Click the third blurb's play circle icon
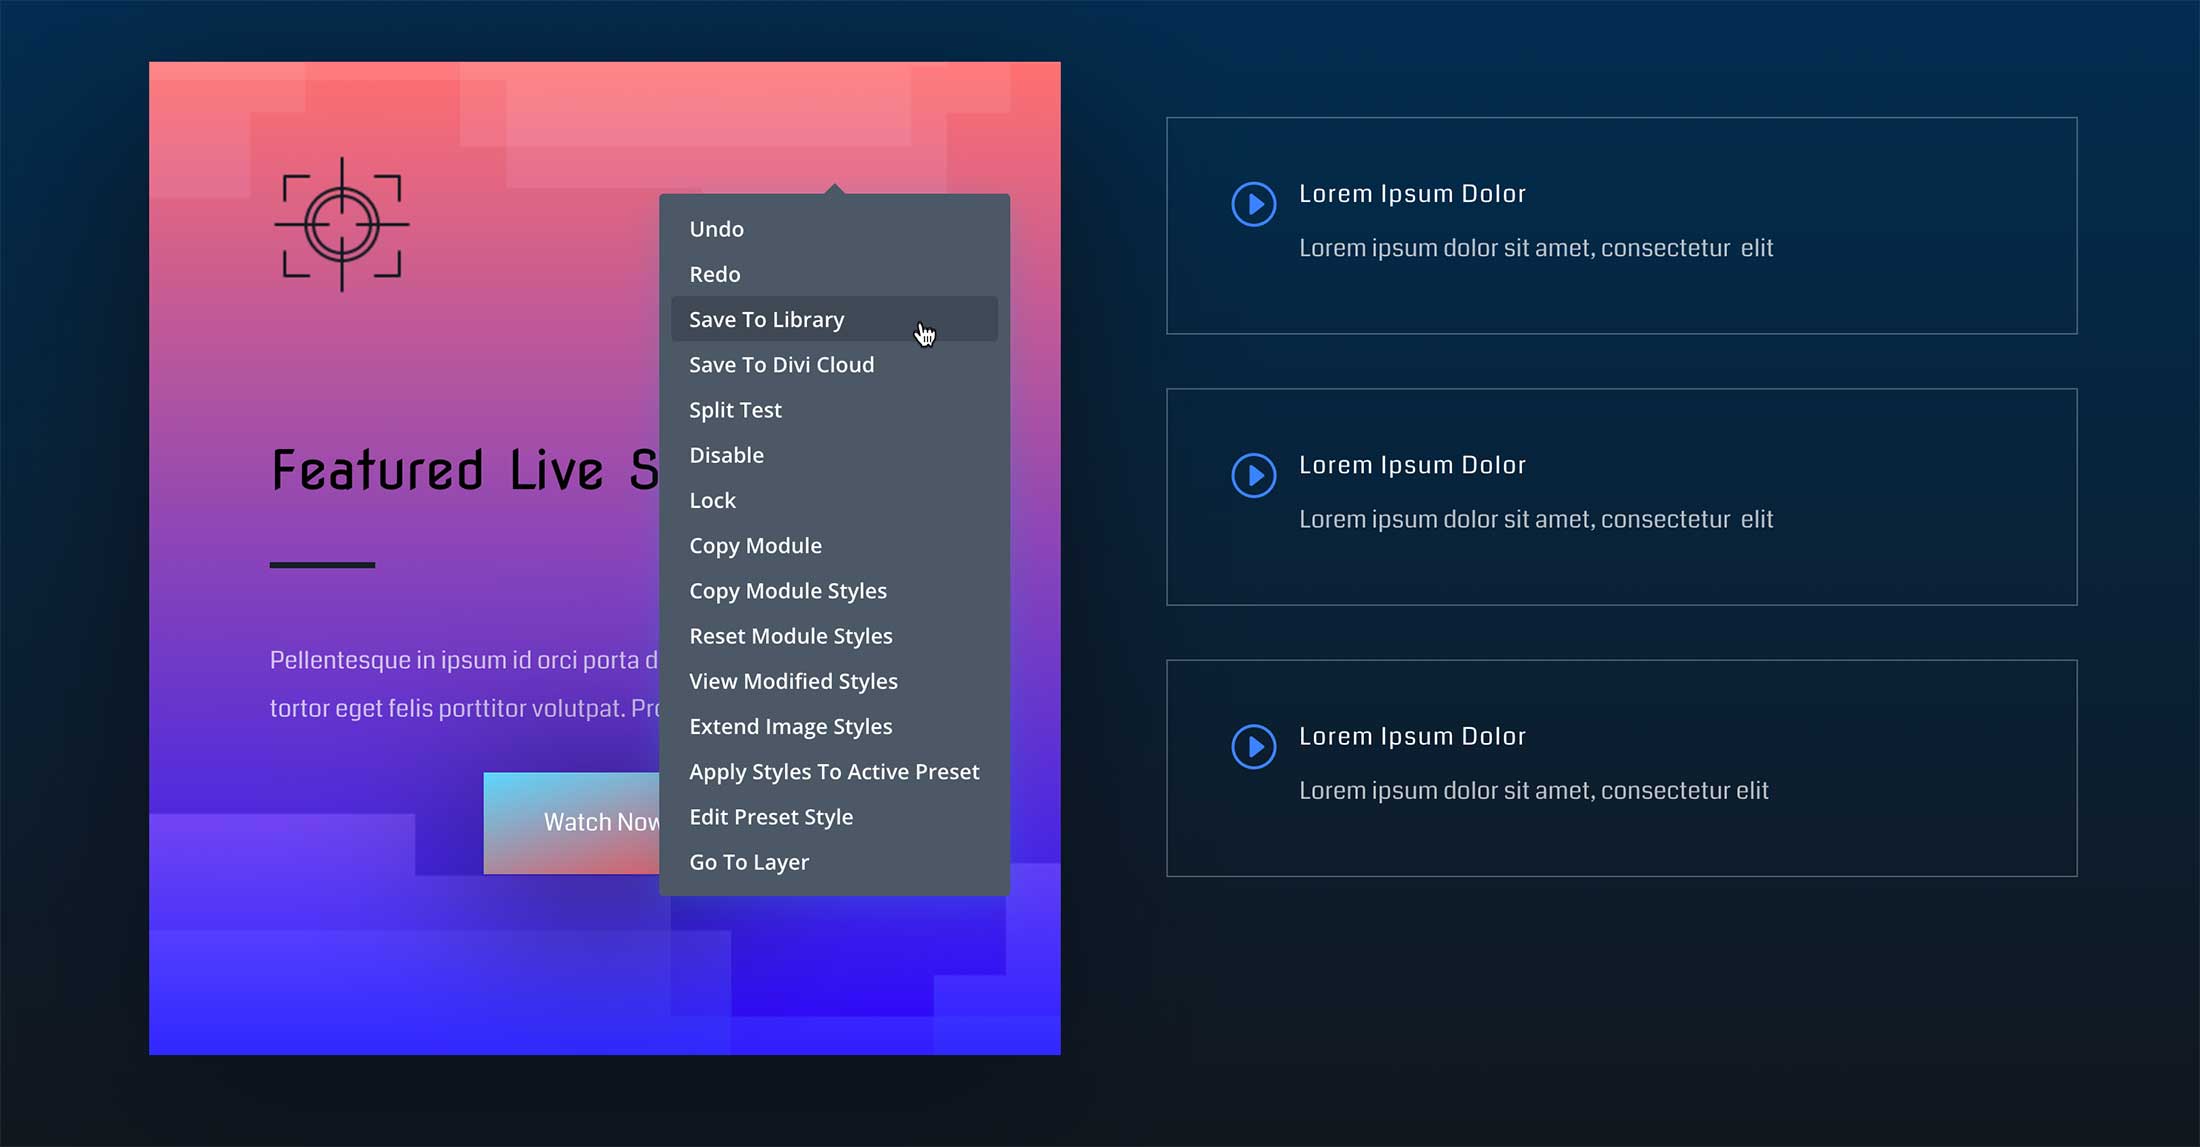The width and height of the screenshot is (2200, 1147). click(1253, 746)
